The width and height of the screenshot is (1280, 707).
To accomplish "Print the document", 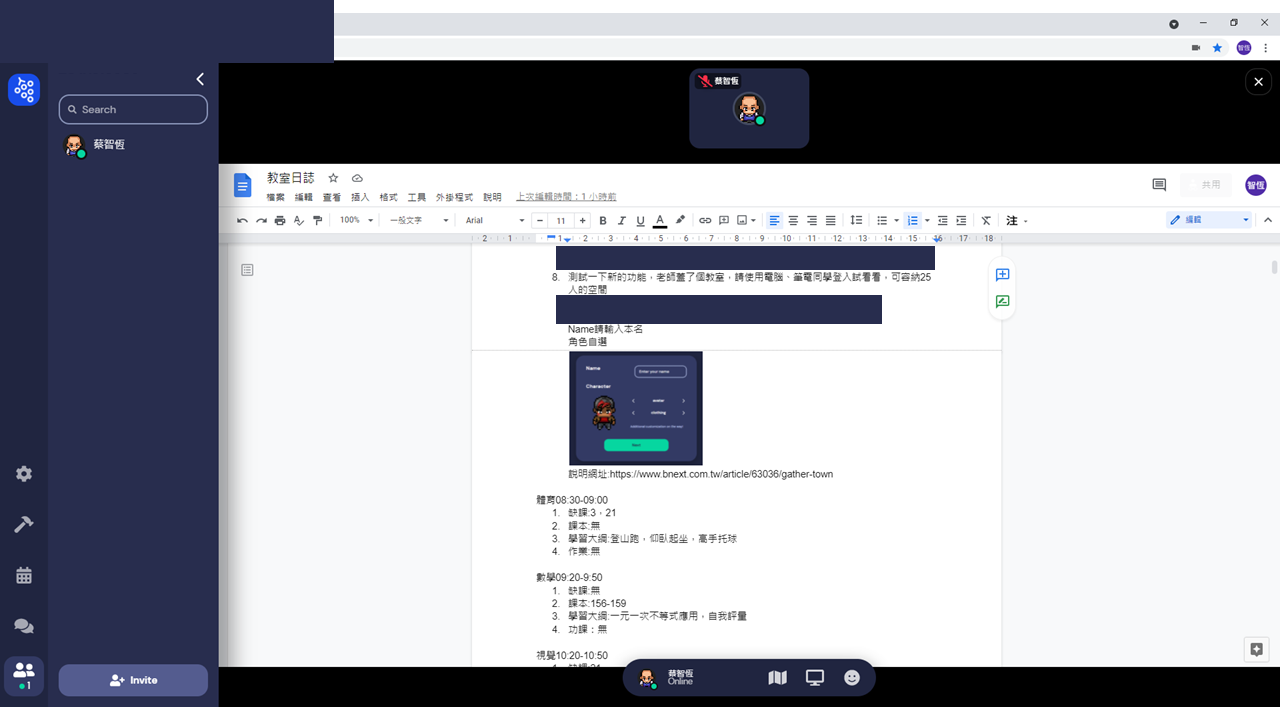I will pos(280,220).
